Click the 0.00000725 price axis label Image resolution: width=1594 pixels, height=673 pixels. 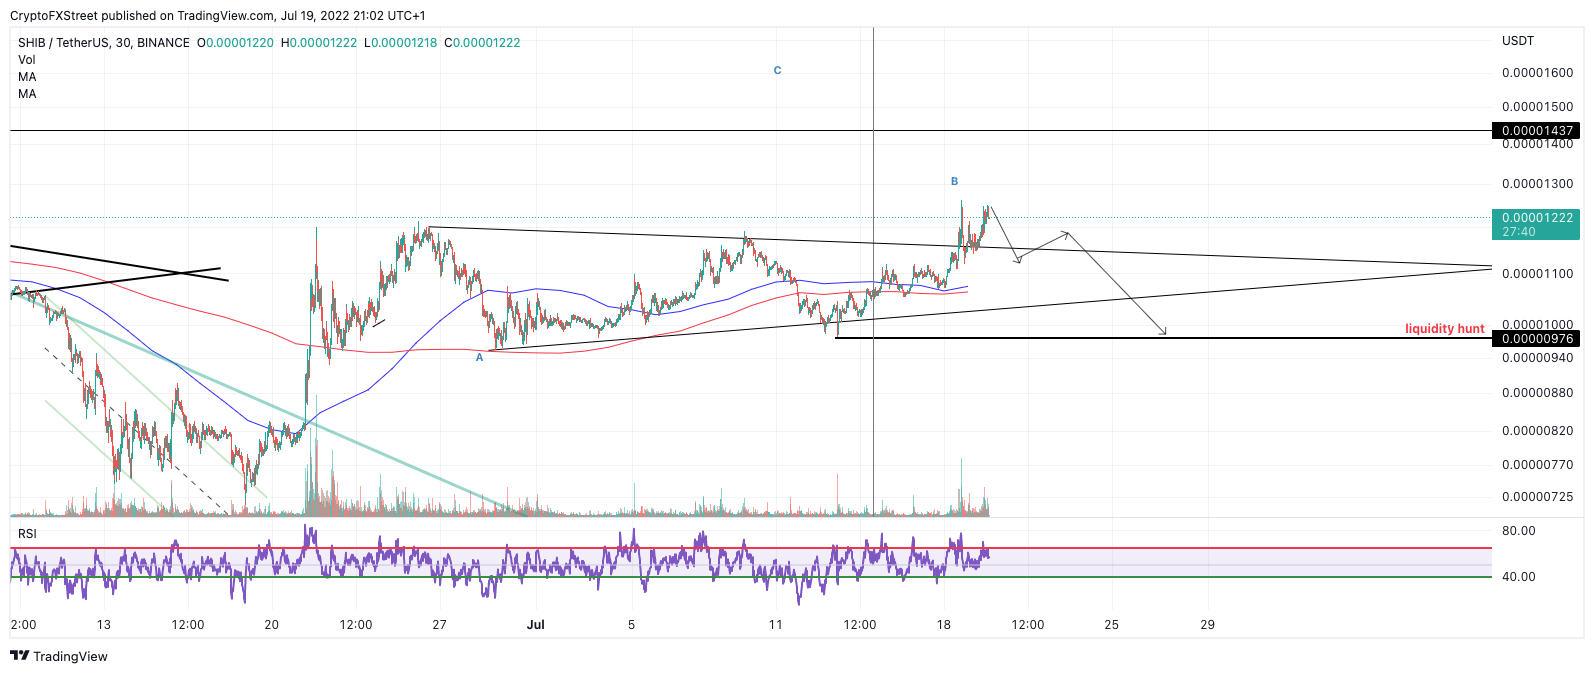(1537, 496)
